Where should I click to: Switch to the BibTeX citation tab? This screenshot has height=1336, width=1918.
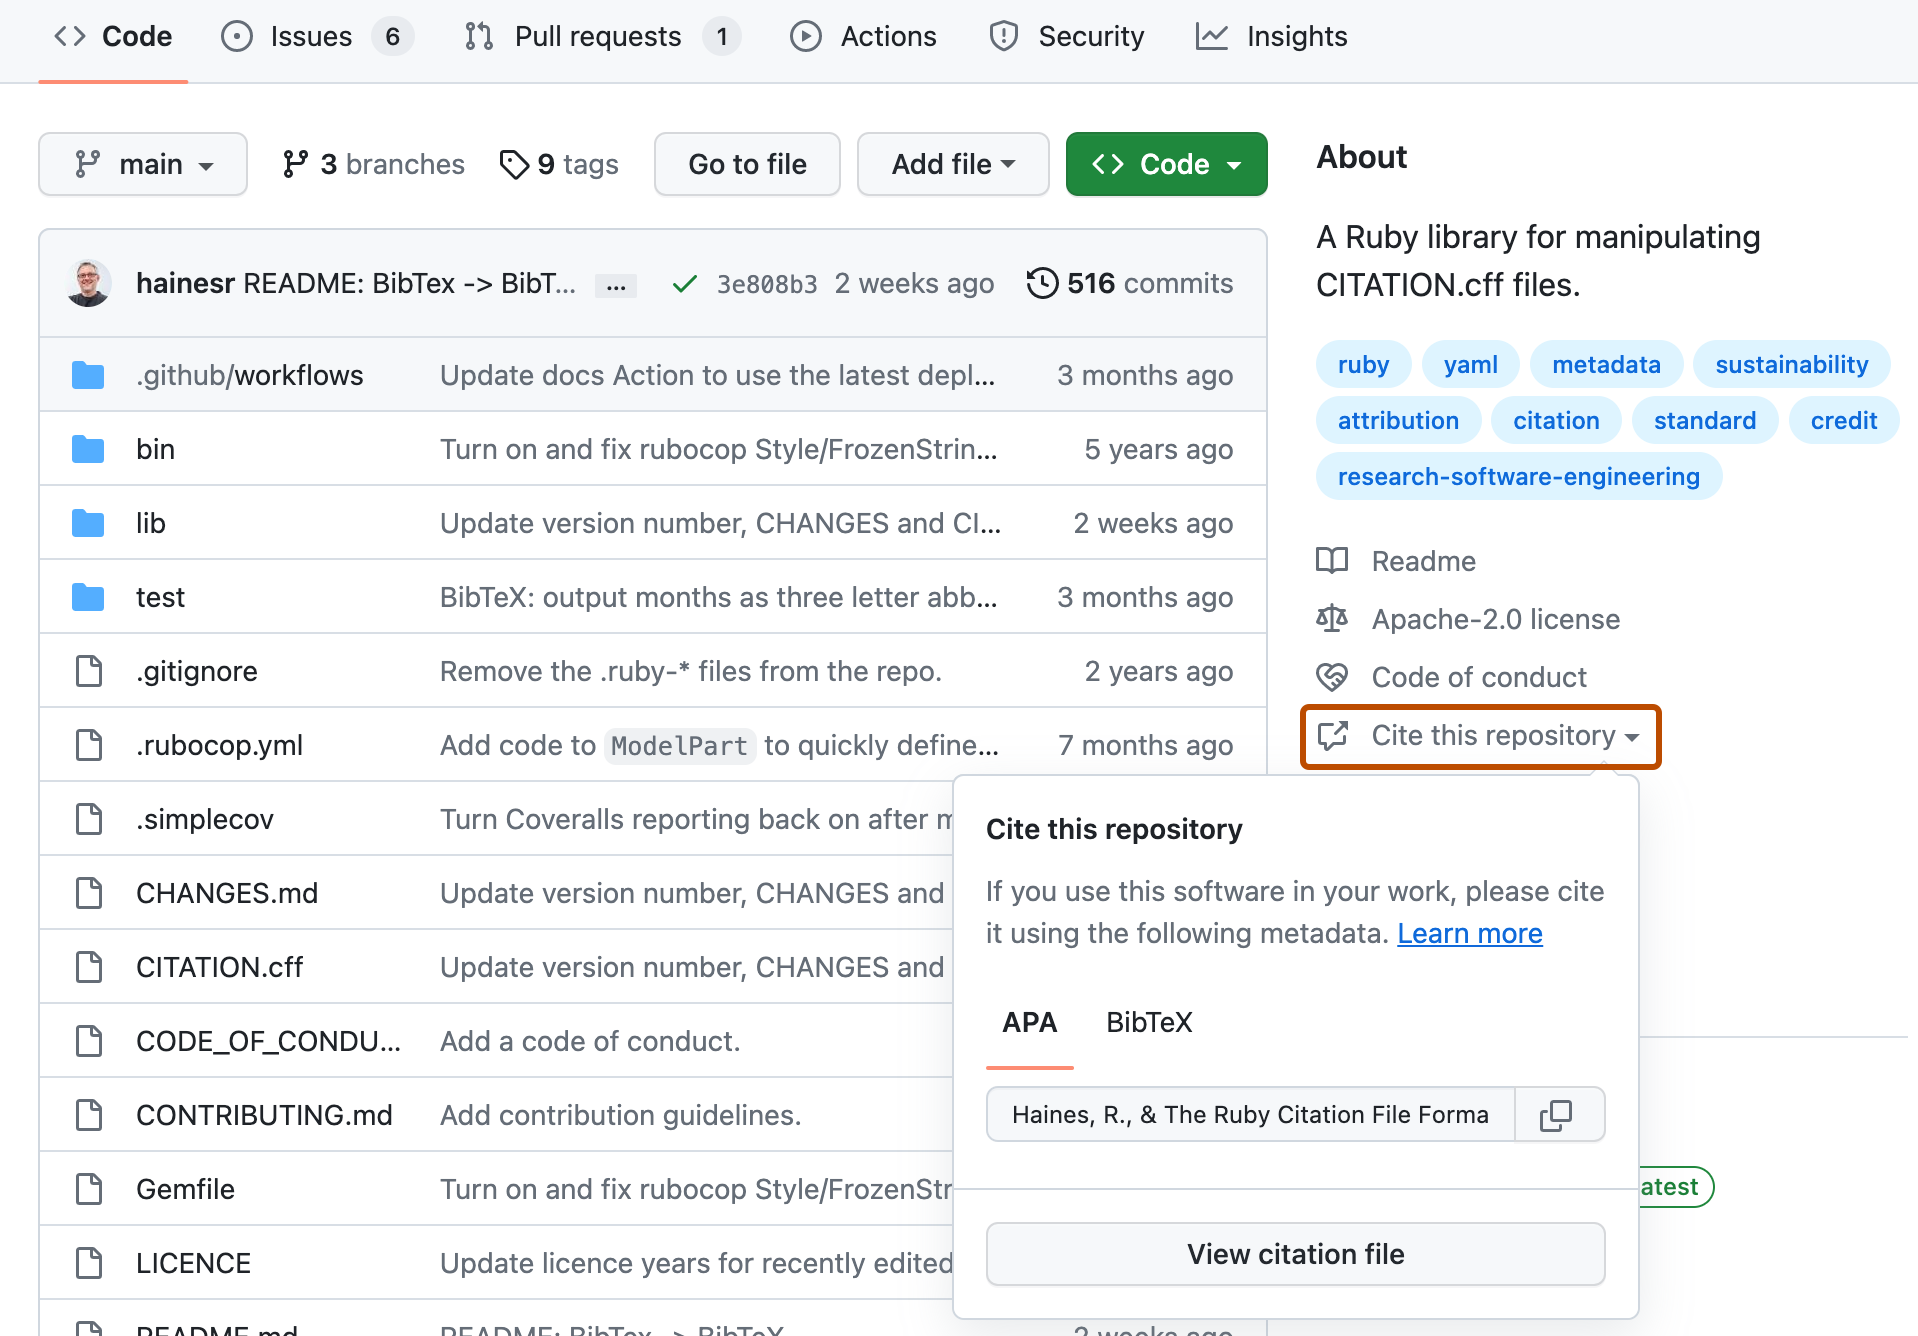pos(1148,1022)
